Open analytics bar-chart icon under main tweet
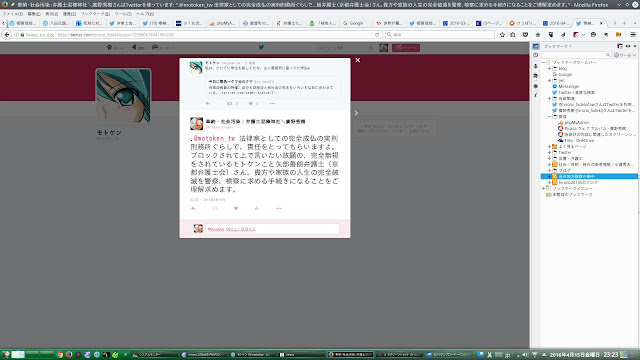Viewport: 640px width, 360px height. (257, 209)
